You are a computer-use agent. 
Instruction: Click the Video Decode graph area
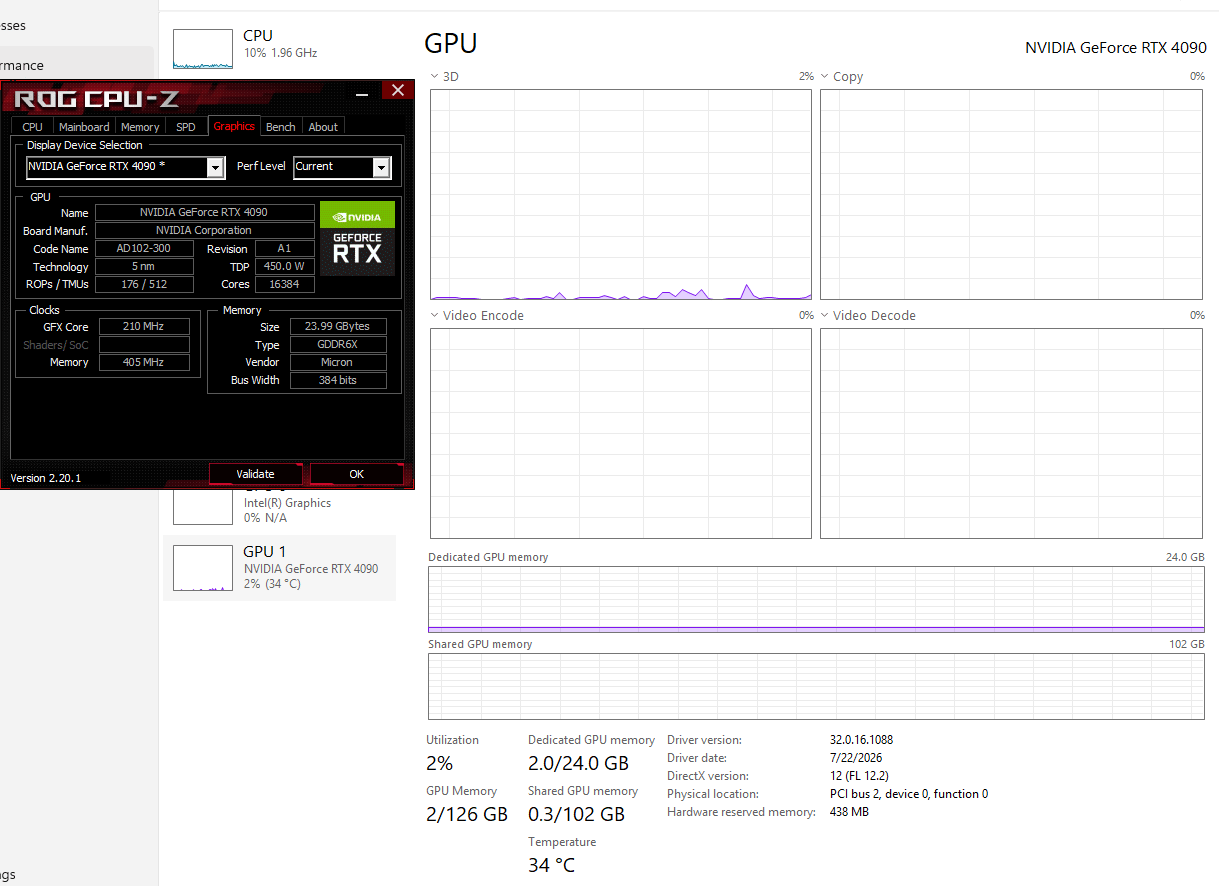[x=1011, y=434]
